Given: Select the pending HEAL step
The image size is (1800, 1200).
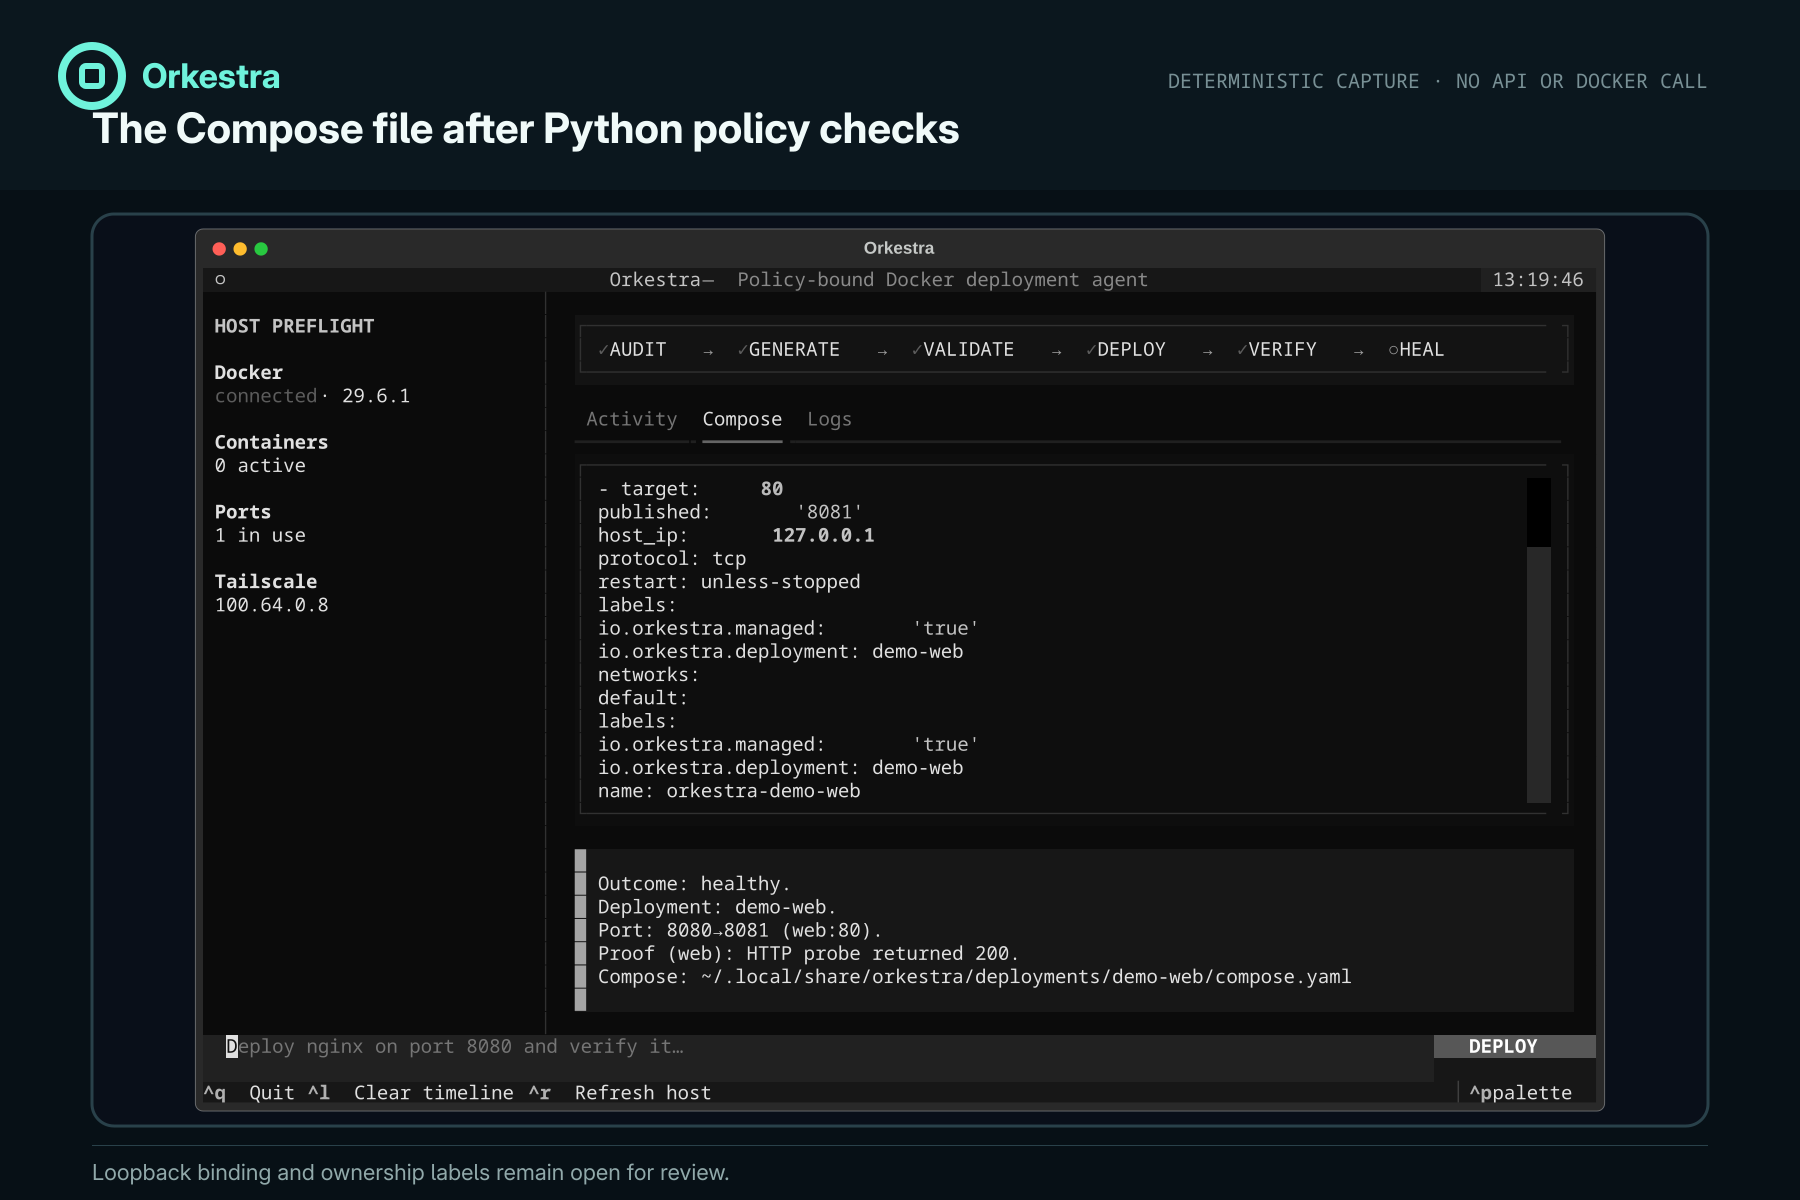Looking at the screenshot, I should [1416, 350].
